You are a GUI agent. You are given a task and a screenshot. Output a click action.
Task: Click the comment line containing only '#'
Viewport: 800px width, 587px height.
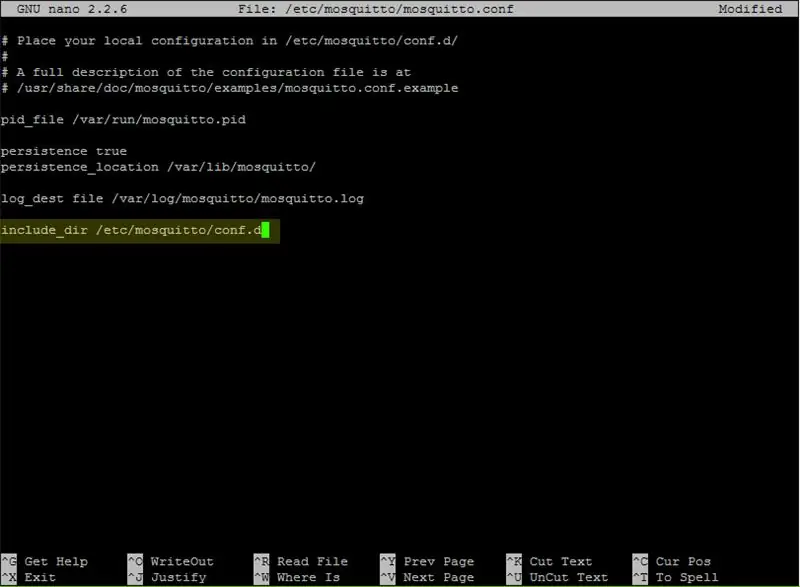pyautogui.click(x=5, y=57)
